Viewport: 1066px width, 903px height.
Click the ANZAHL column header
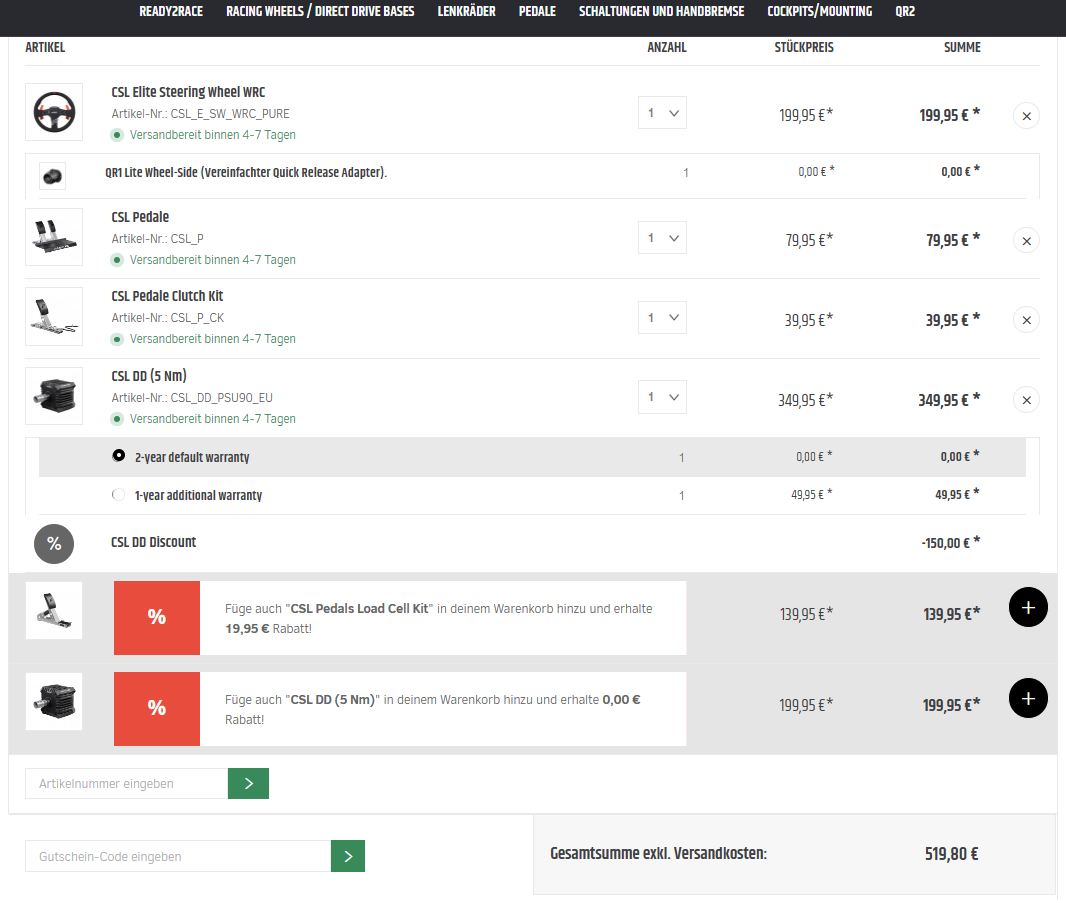click(666, 48)
